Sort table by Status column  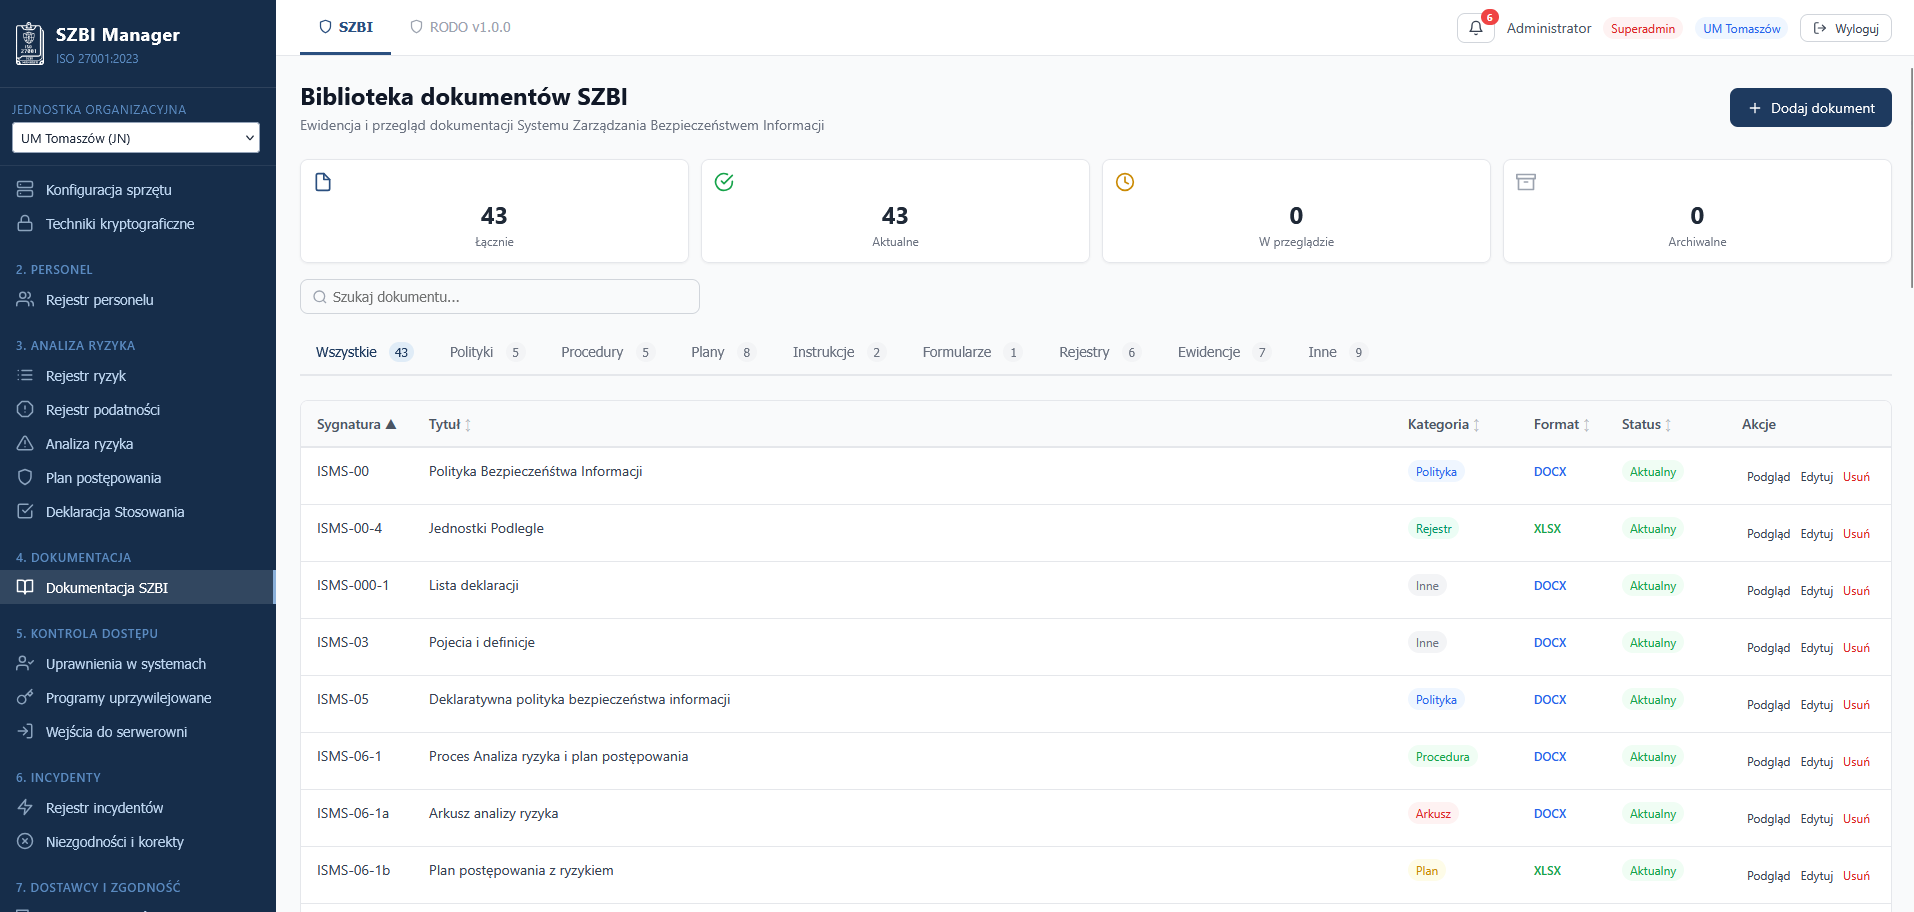click(1646, 424)
